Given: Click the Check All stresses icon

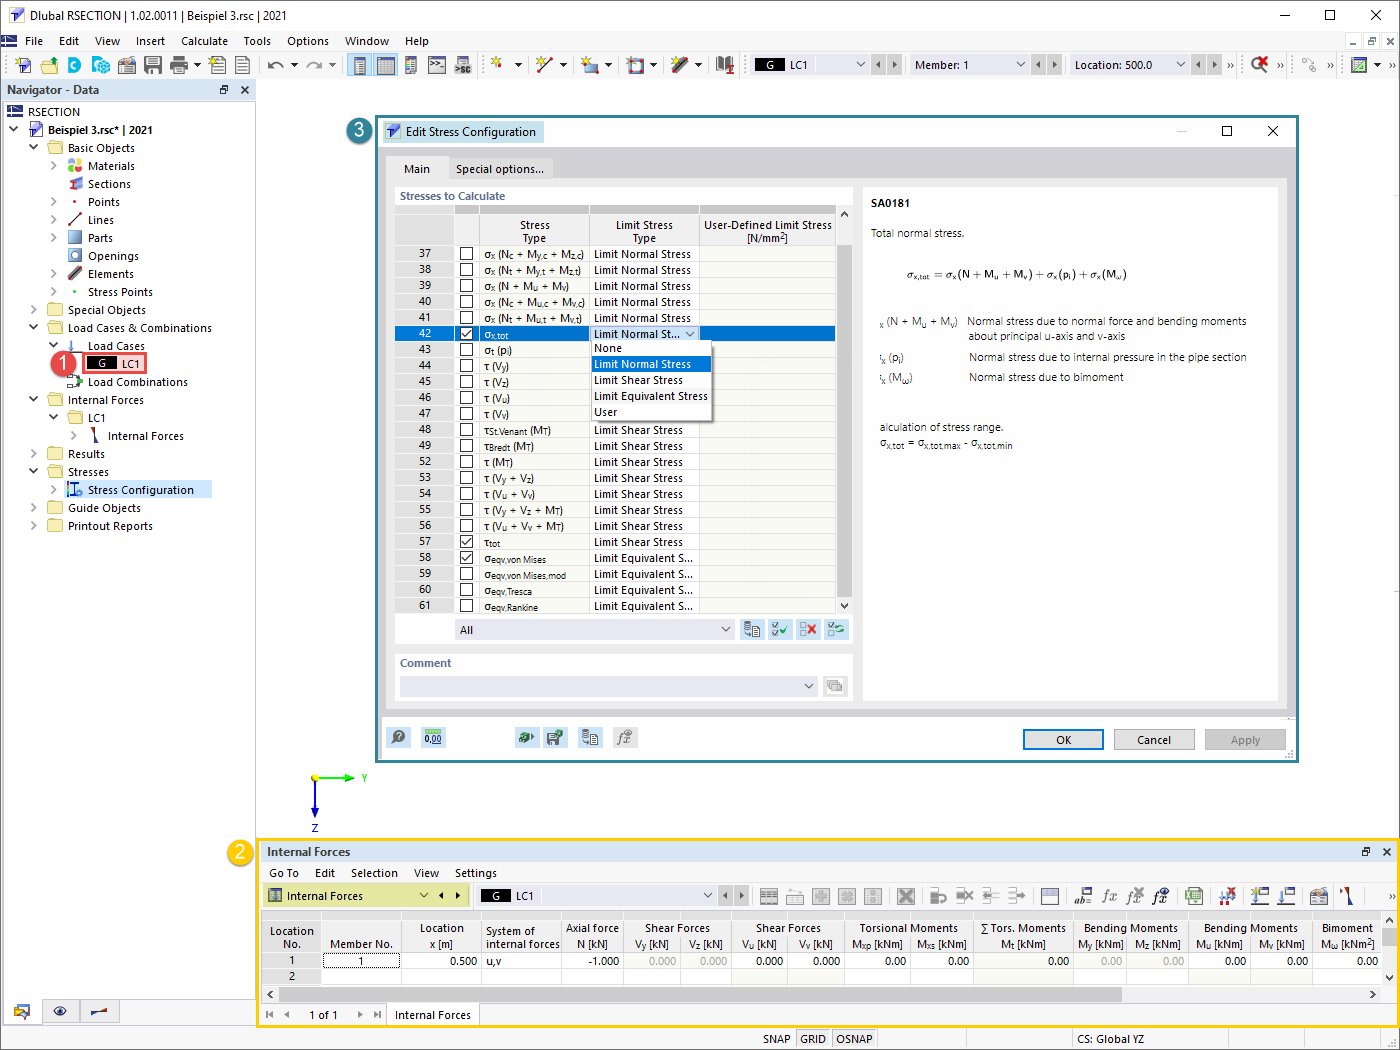Looking at the screenshot, I should pos(780,629).
